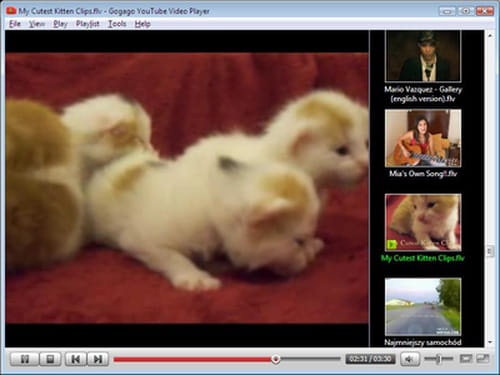Open the Tools menu

[x=117, y=24]
